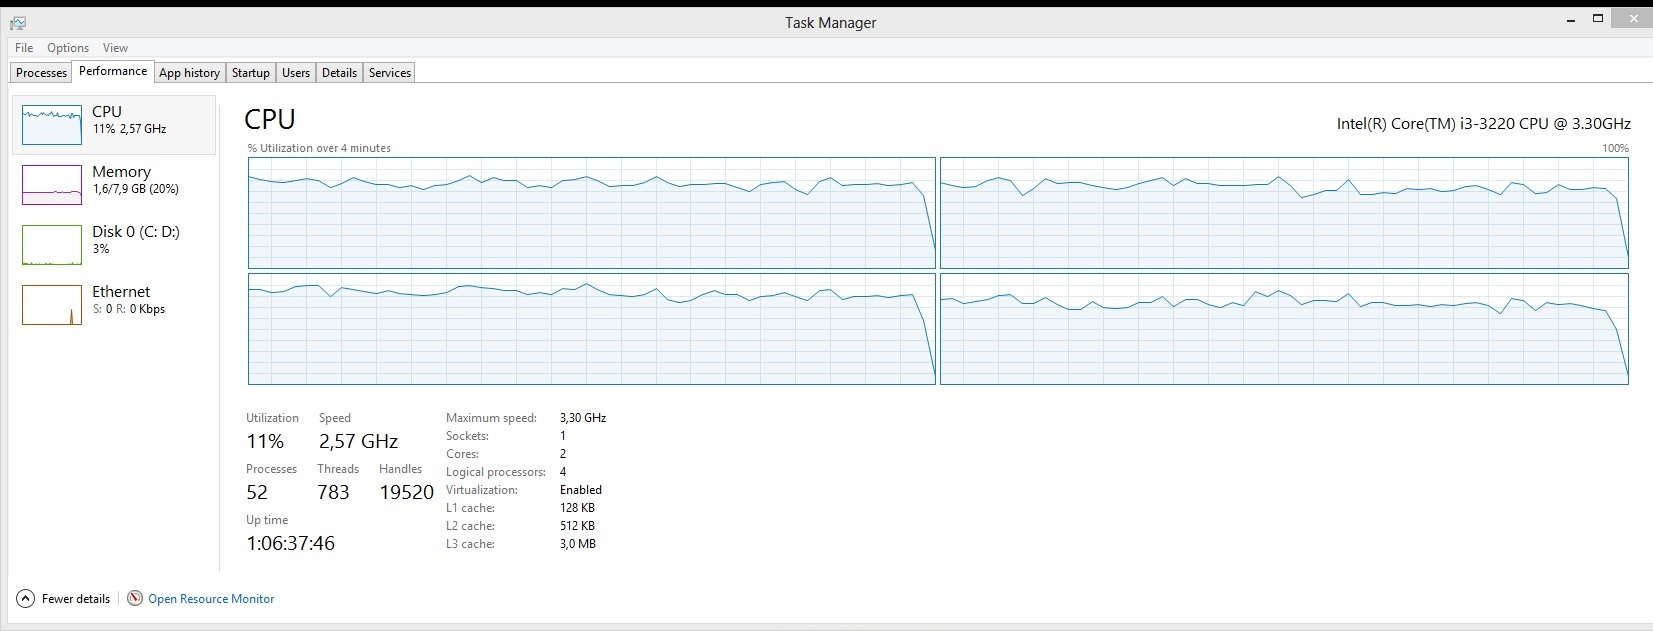Open the Disk 0 performance graph
The image size is (1653, 631).
click(52, 245)
